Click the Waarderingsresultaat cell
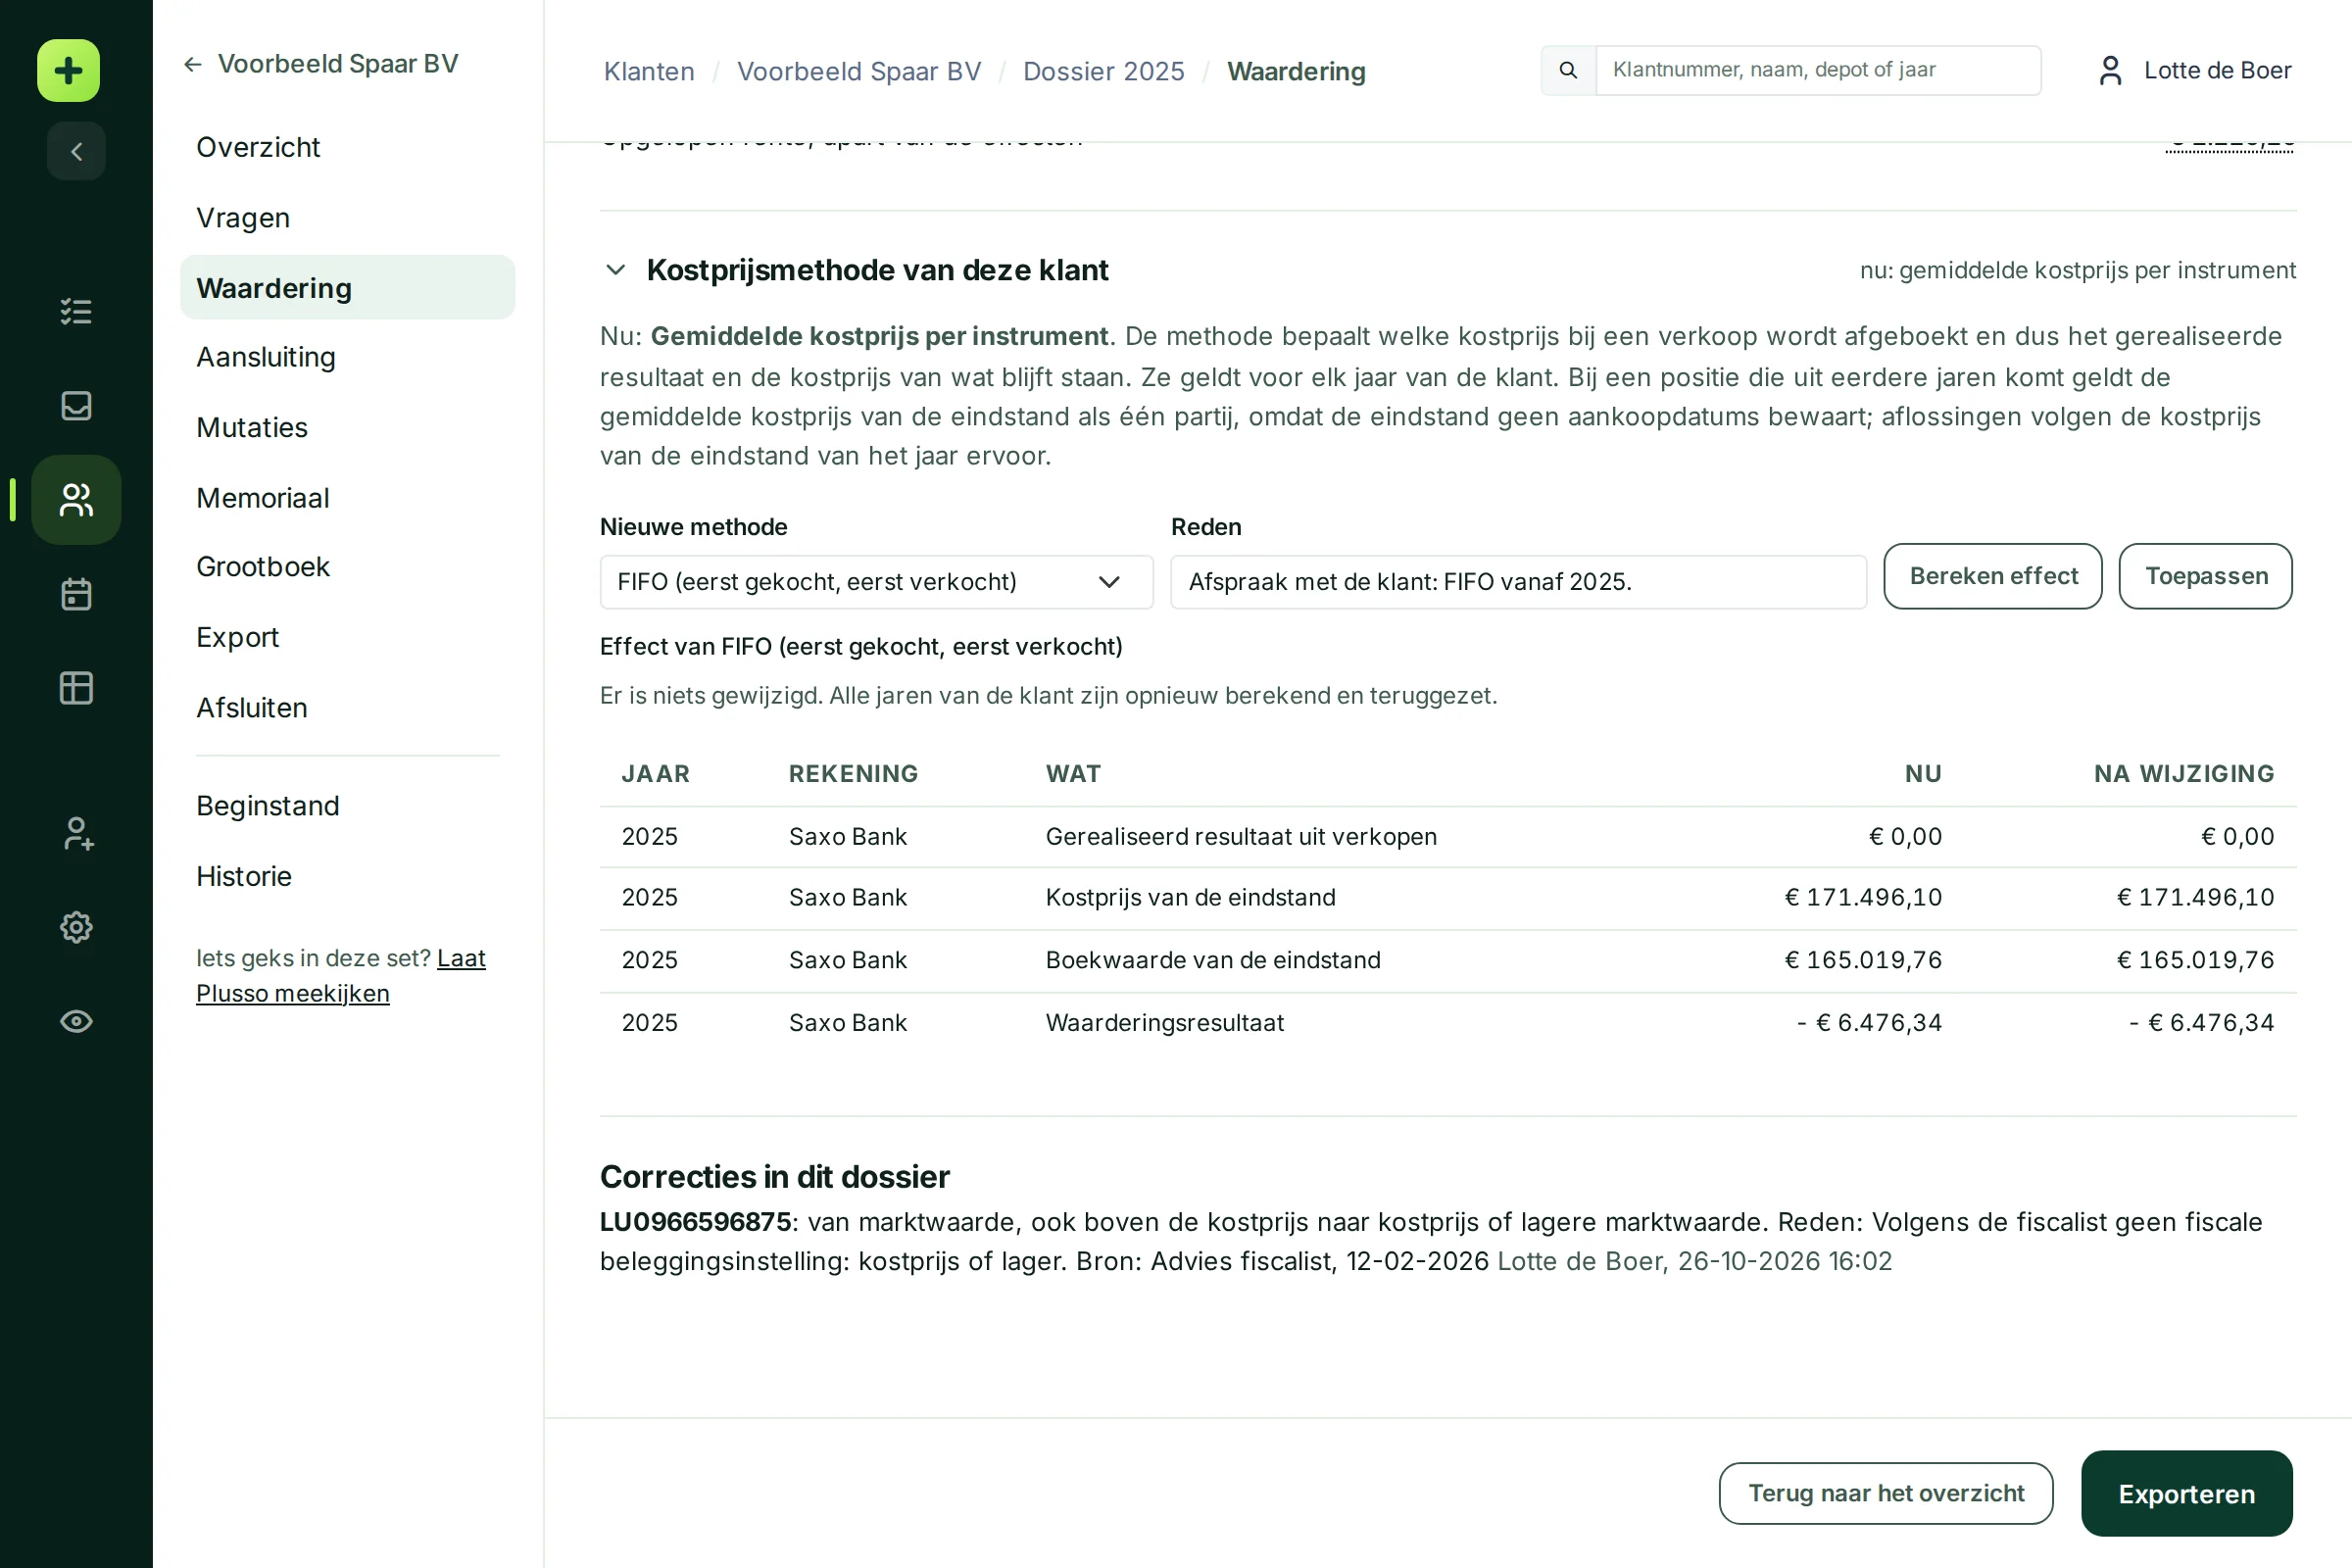This screenshot has width=2352, height=1568. [1165, 1023]
